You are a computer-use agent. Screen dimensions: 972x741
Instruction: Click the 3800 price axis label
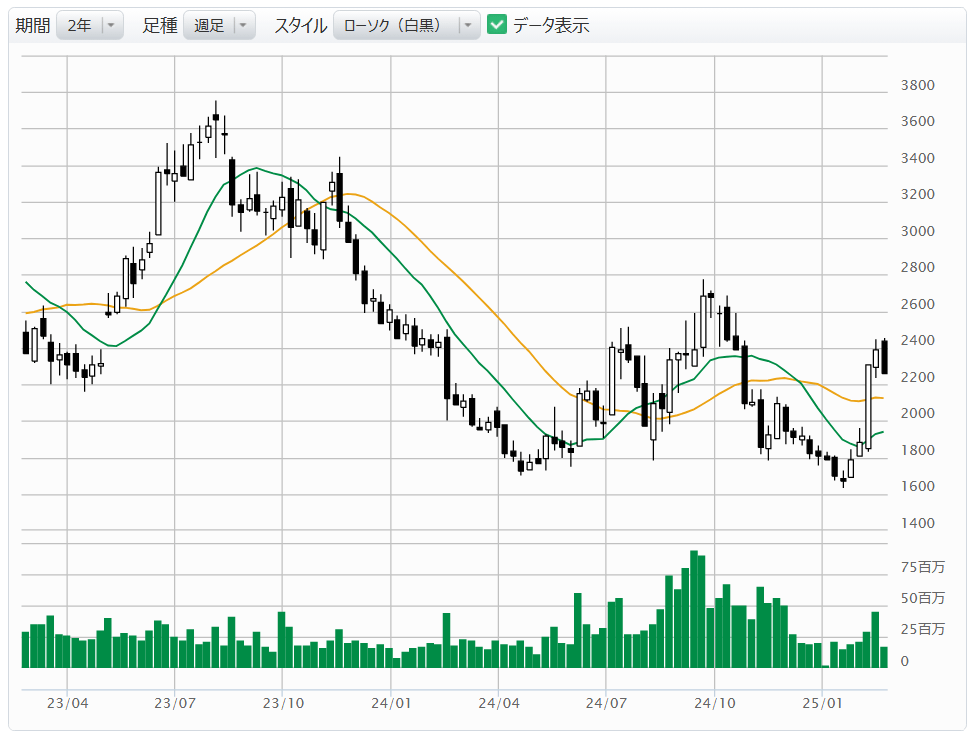[x=917, y=85]
